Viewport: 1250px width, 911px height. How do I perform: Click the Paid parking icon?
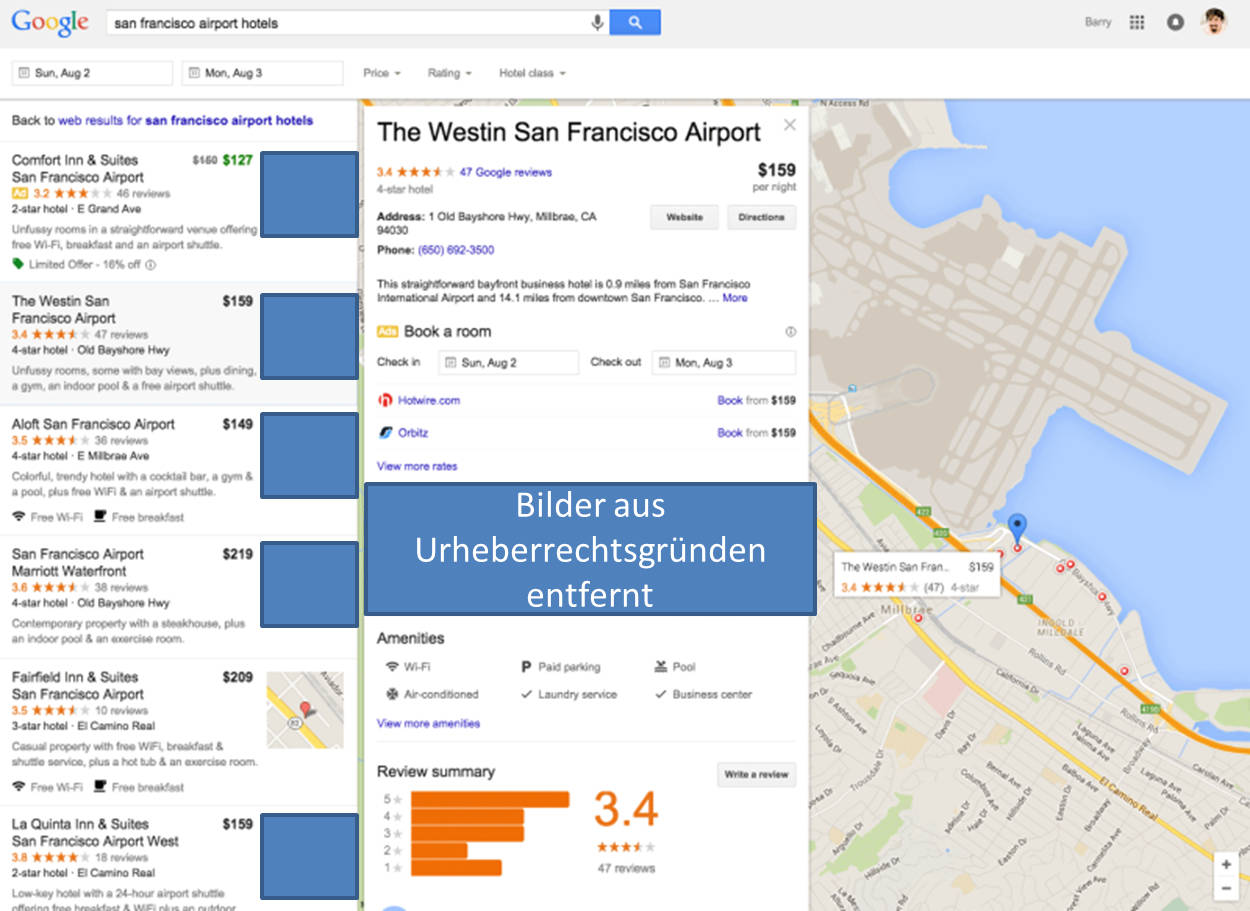(x=525, y=666)
